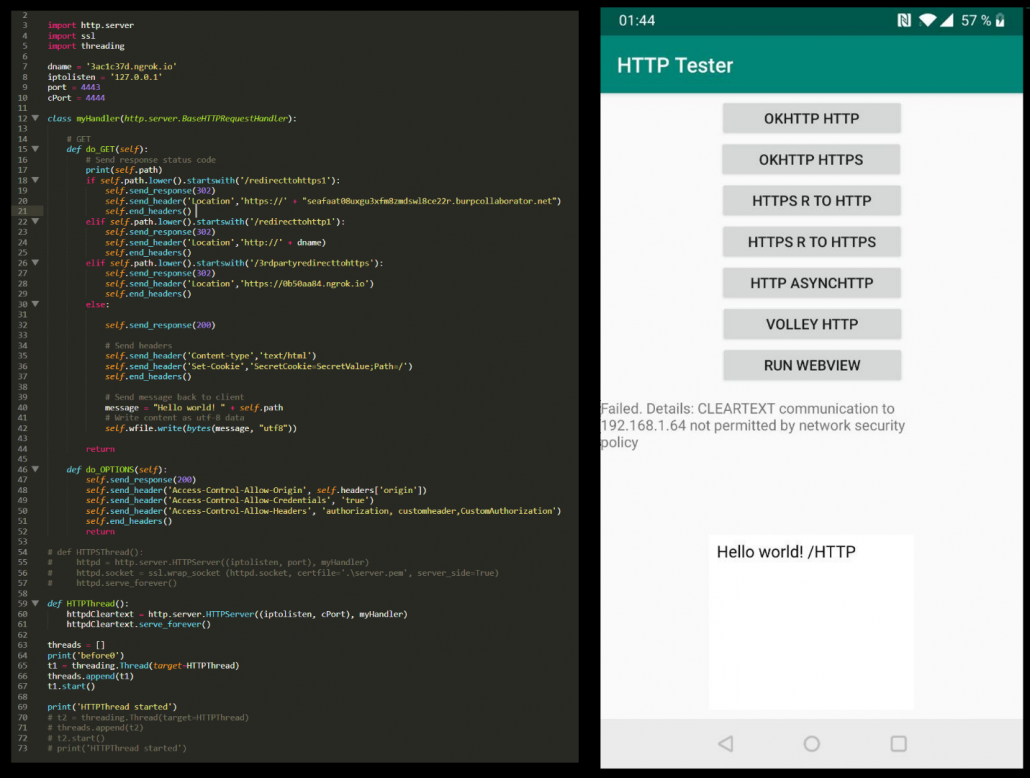The width and height of the screenshot is (1030, 778).
Task: Click the burpcollaborator.net URL string on line 20
Action: coord(432,201)
